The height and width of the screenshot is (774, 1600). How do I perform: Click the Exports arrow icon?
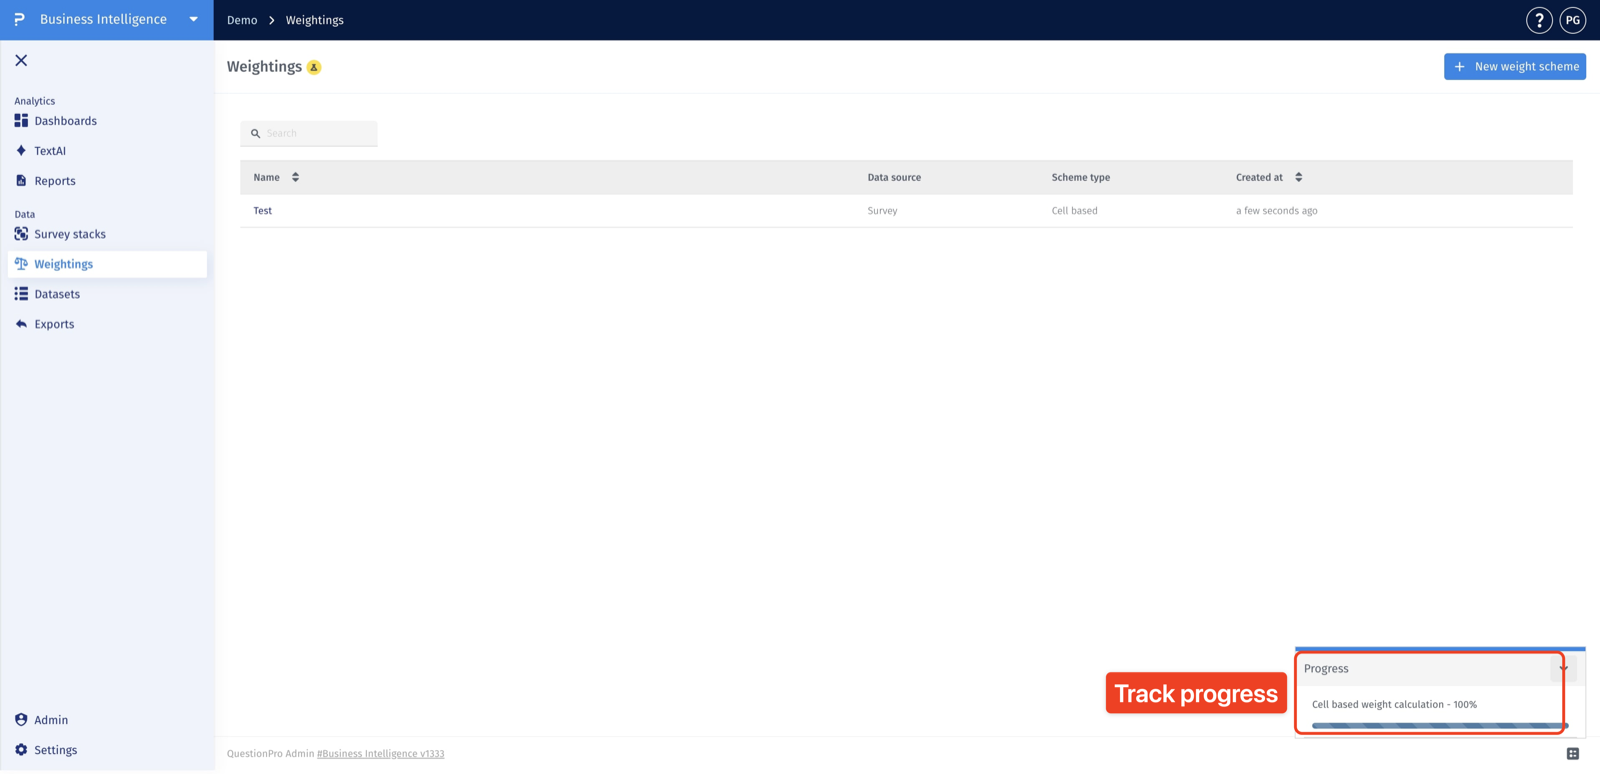click(x=21, y=324)
